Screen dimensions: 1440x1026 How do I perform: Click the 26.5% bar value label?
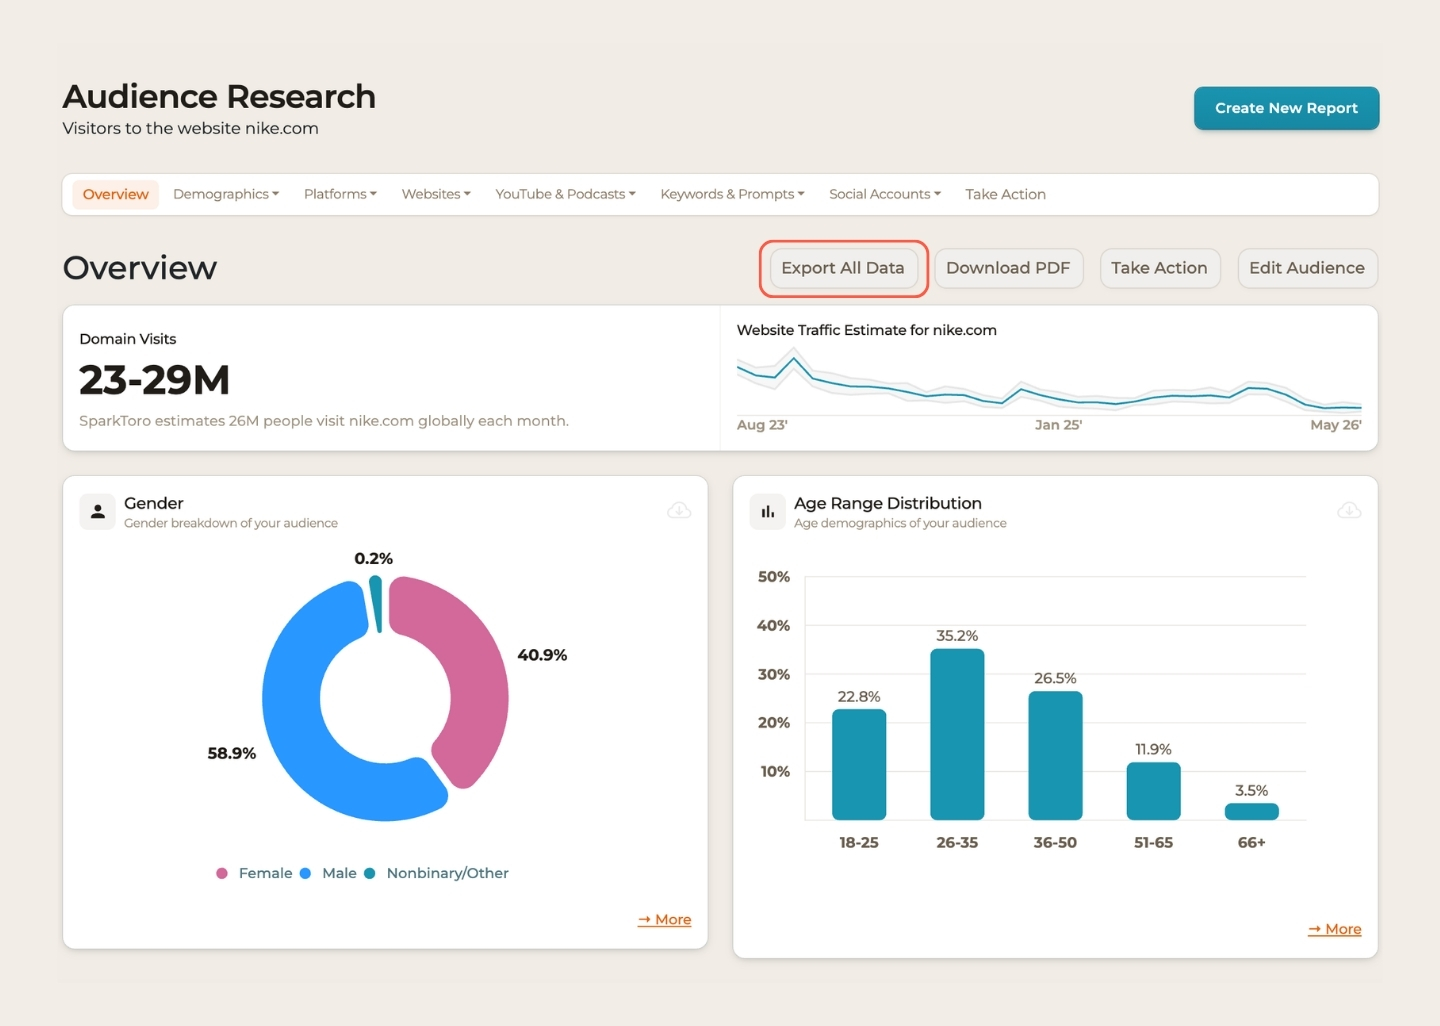click(x=1055, y=678)
